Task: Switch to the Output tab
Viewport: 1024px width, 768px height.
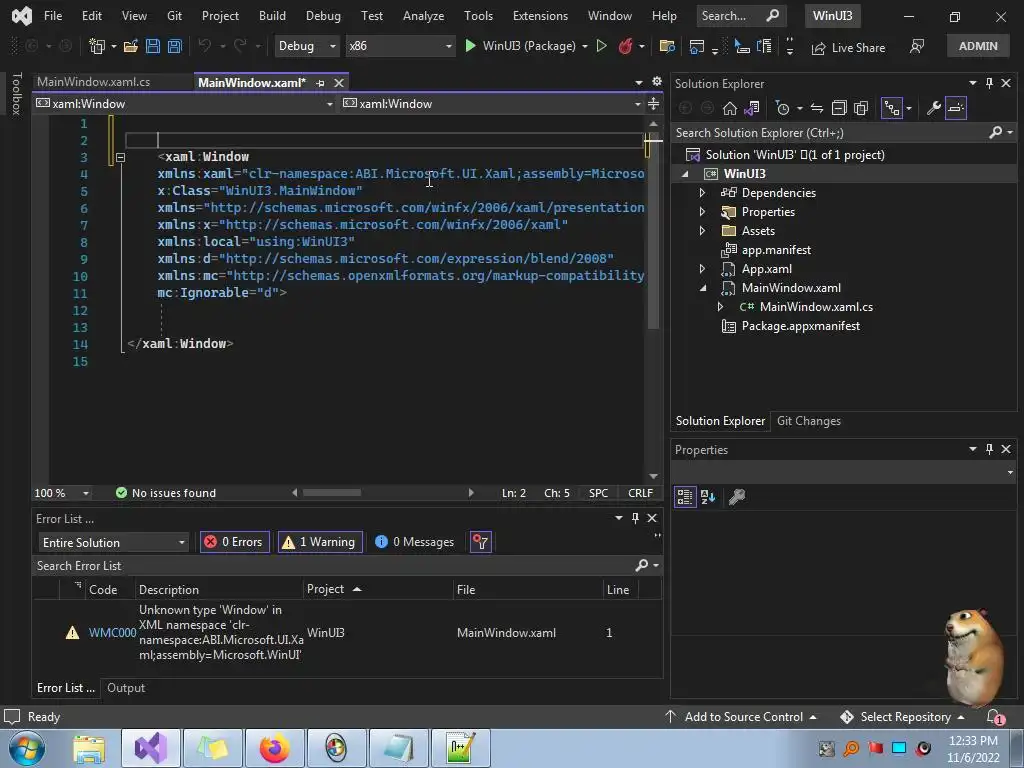Action: tap(126, 688)
